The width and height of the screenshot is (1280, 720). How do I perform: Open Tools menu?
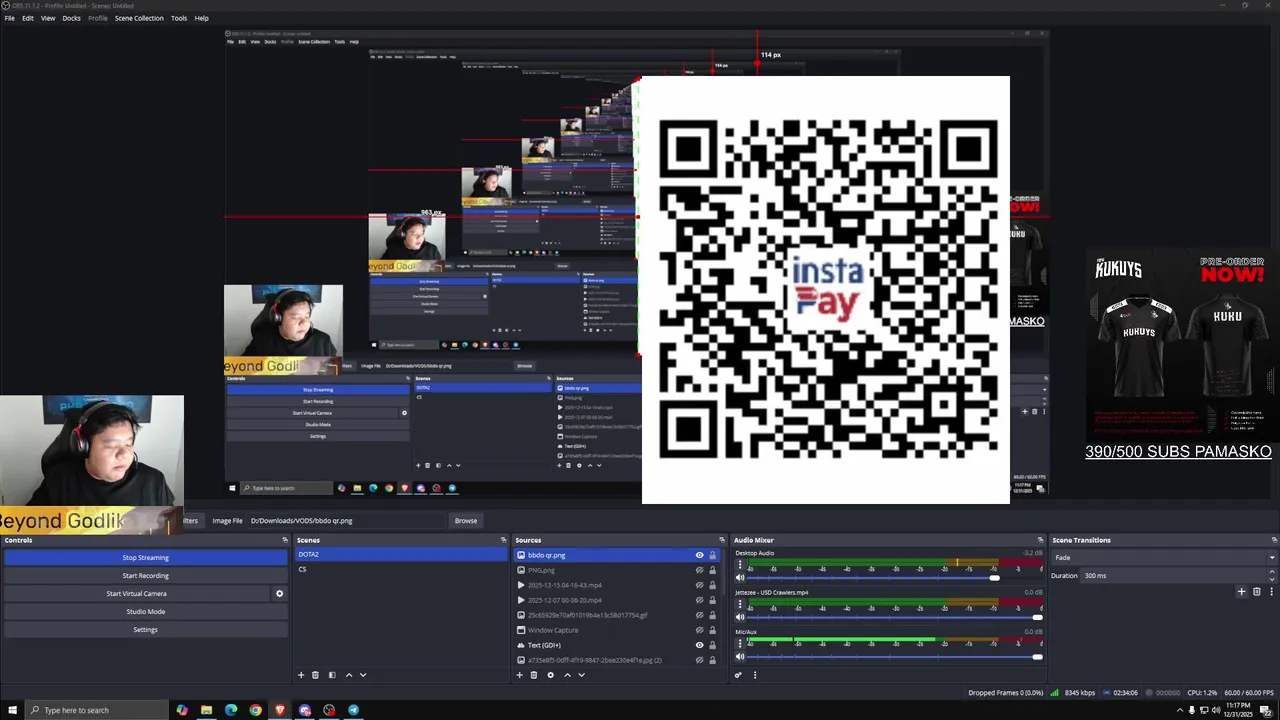click(x=179, y=18)
